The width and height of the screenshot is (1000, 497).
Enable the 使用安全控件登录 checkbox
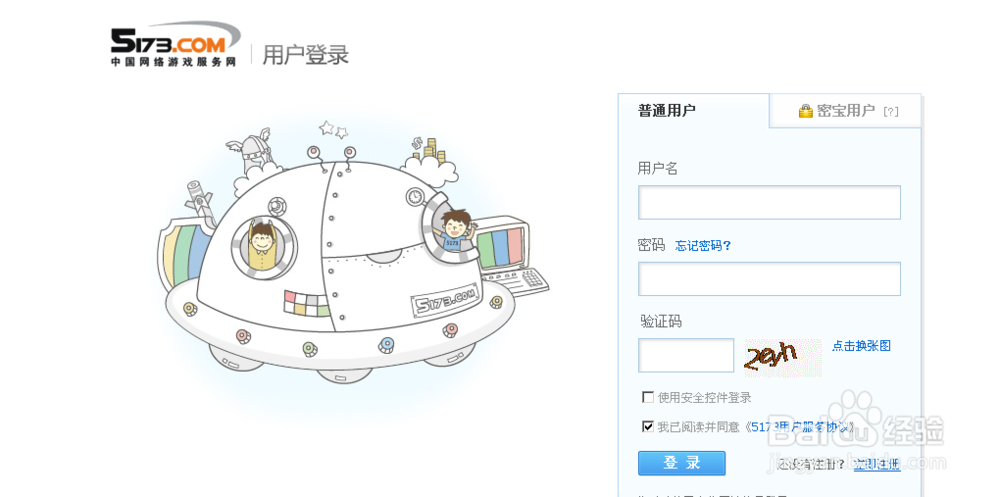coord(647,397)
